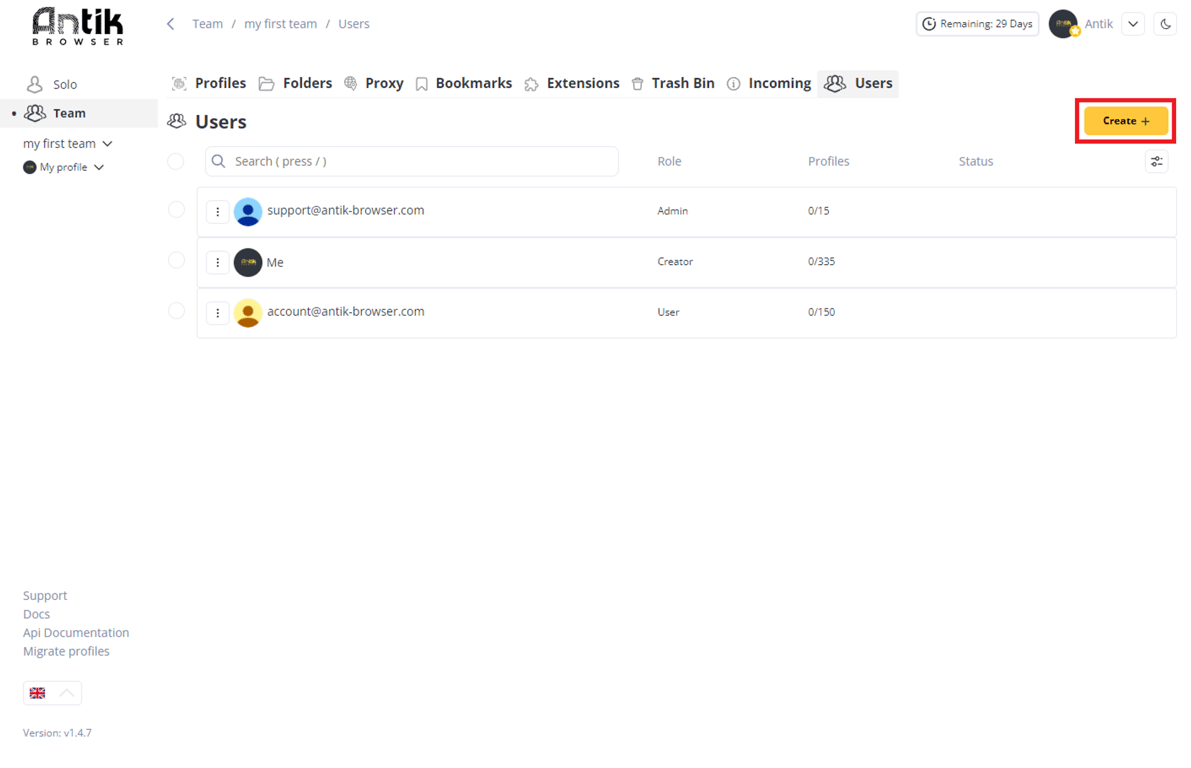
Task: Click the 0/15 profiles value
Action: (x=819, y=211)
